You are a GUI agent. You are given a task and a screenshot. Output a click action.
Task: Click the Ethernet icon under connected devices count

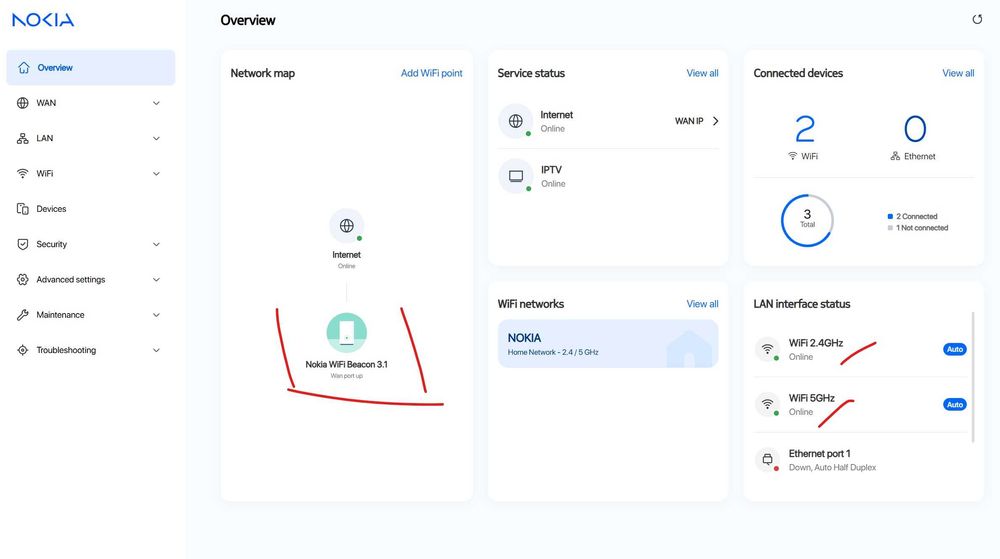[x=895, y=156]
